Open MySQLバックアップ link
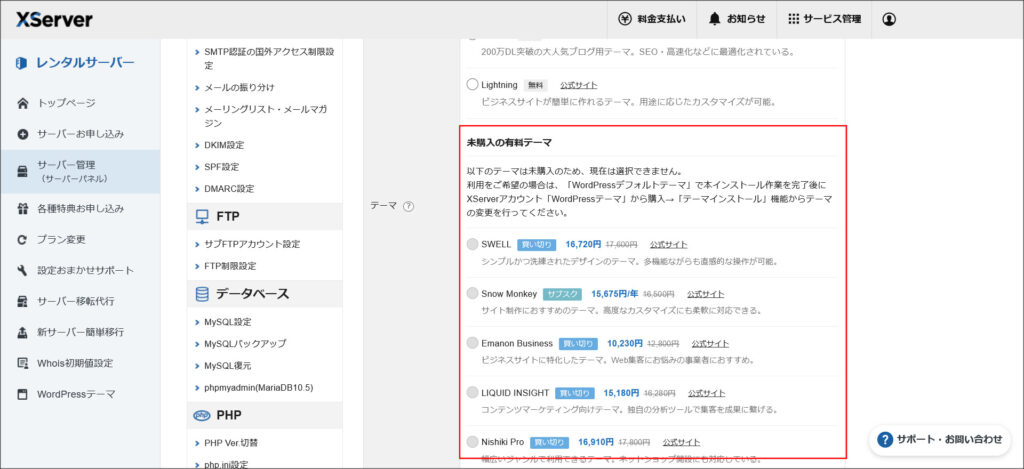 245,344
